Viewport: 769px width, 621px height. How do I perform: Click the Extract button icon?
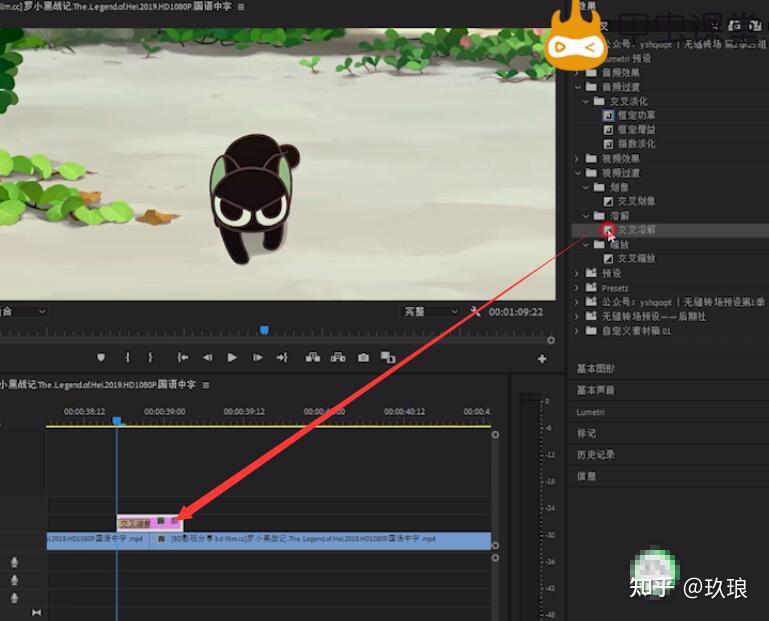click(x=338, y=358)
